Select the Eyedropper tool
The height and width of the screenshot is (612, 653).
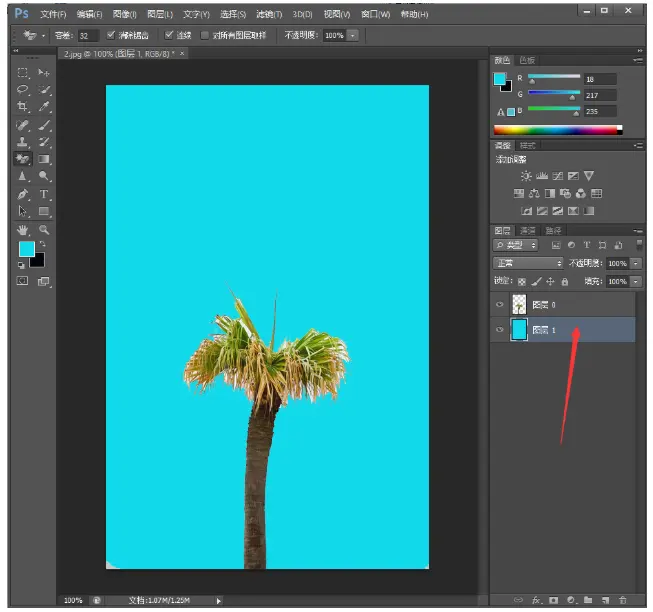[x=44, y=107]
